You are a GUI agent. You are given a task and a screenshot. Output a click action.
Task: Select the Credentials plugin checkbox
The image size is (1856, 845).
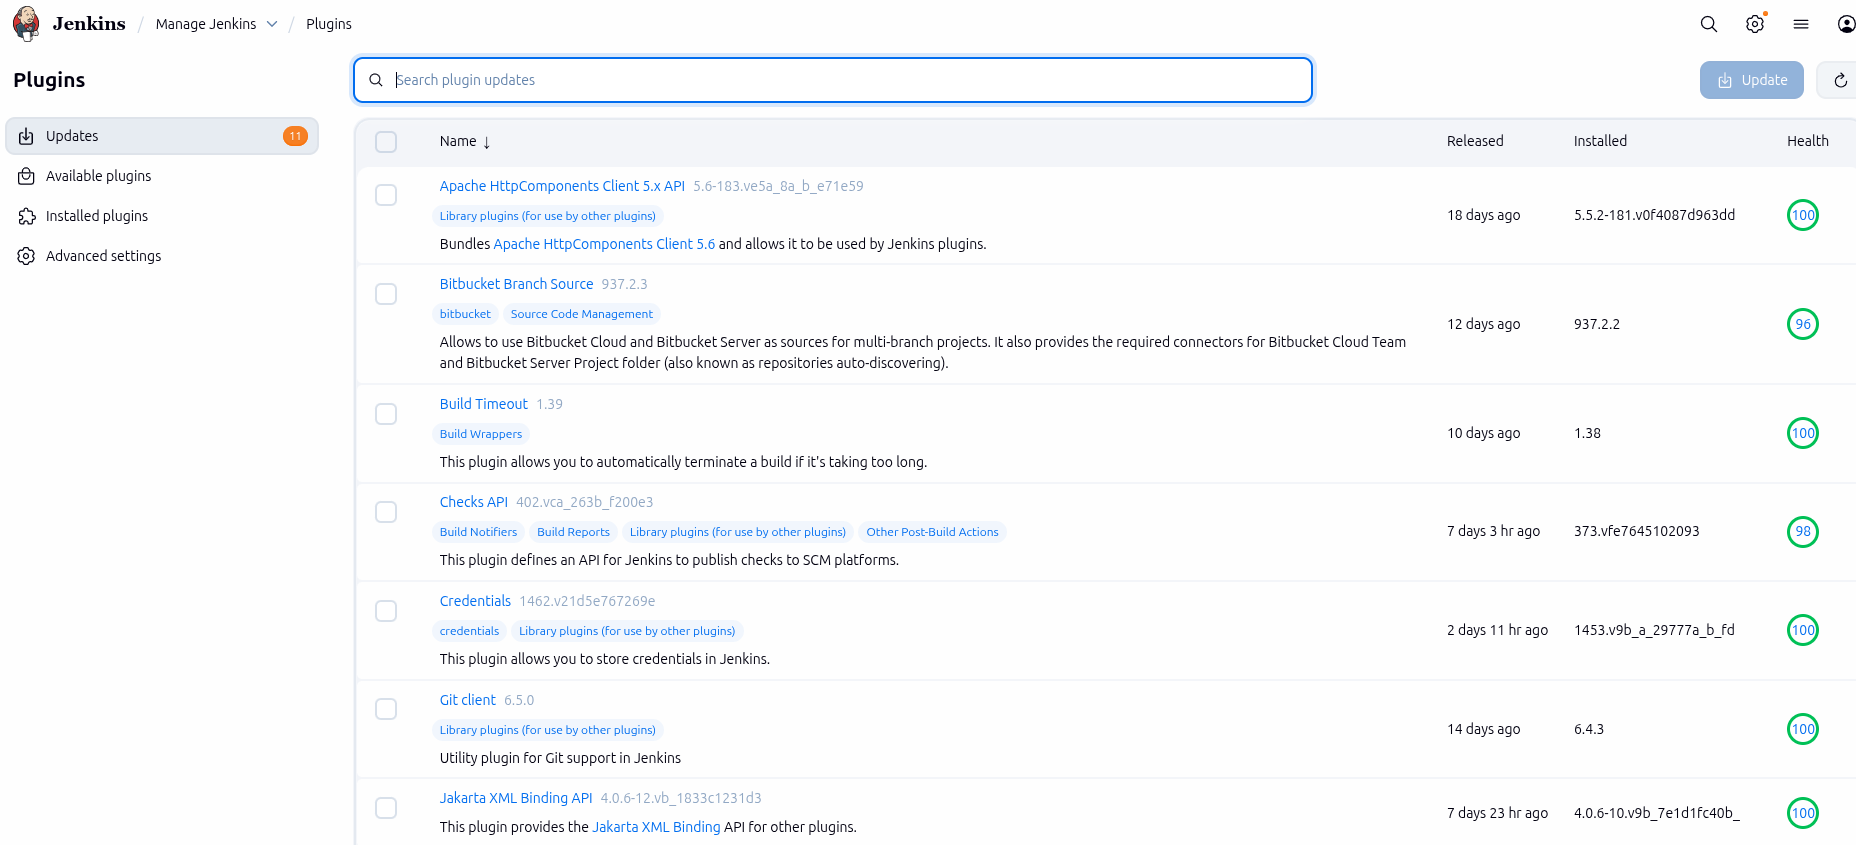386,611
